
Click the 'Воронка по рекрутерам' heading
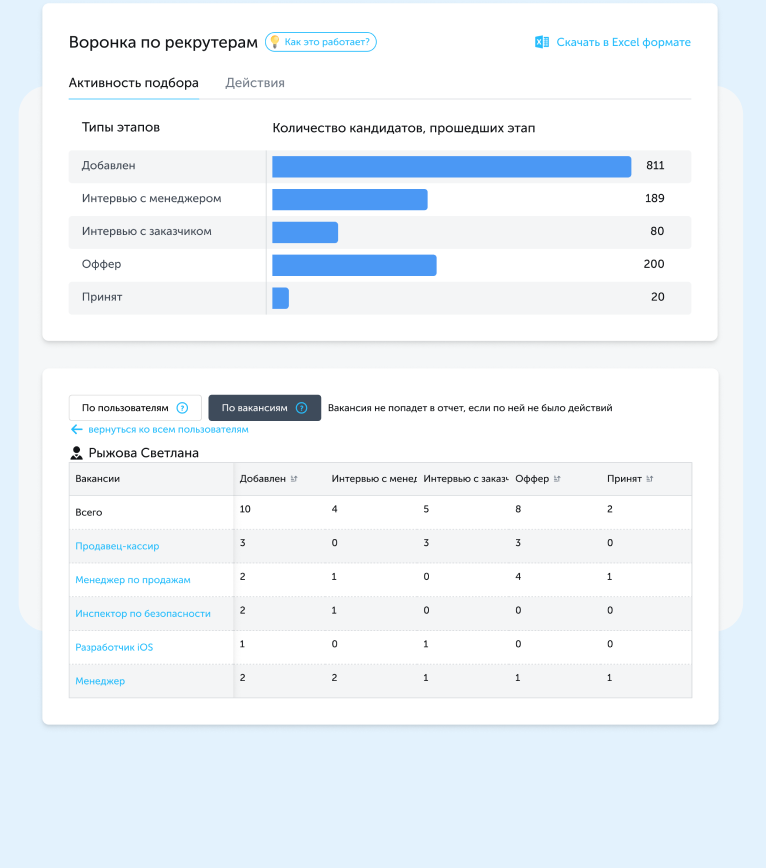(163, 43)
